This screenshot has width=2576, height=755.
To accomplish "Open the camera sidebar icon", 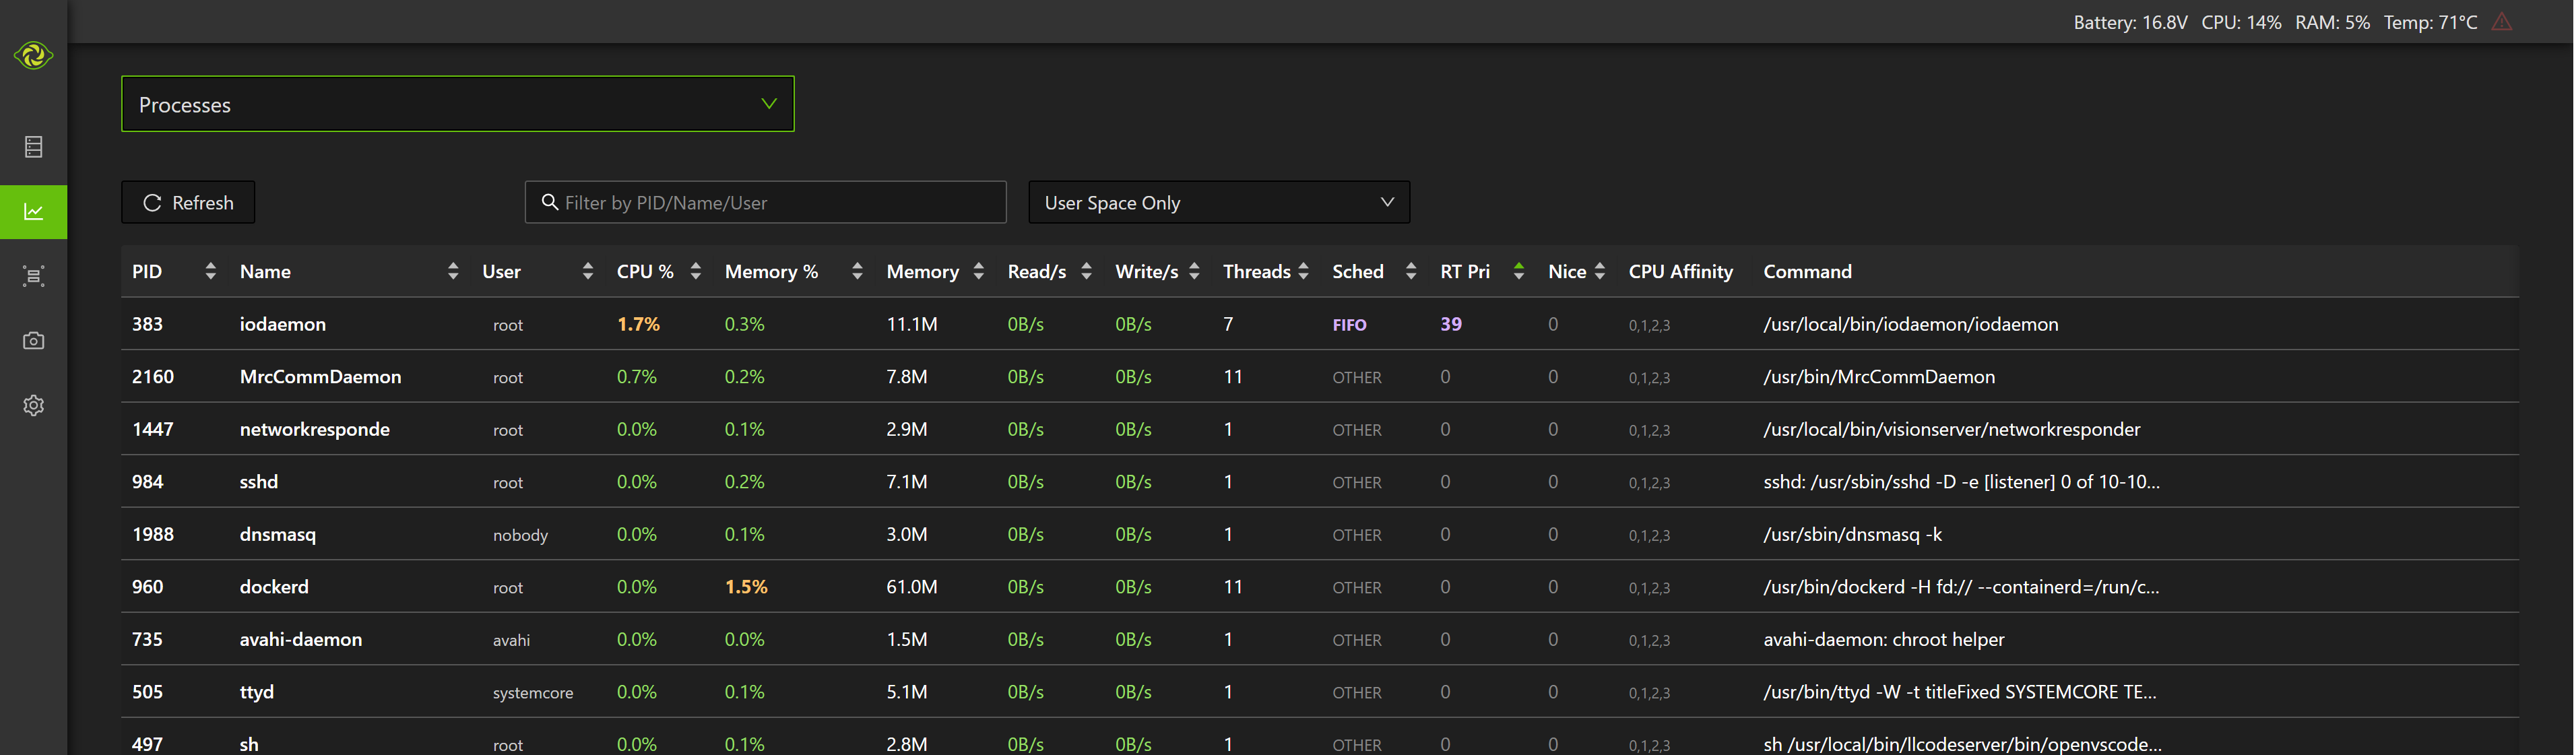I will pos(33,341).
